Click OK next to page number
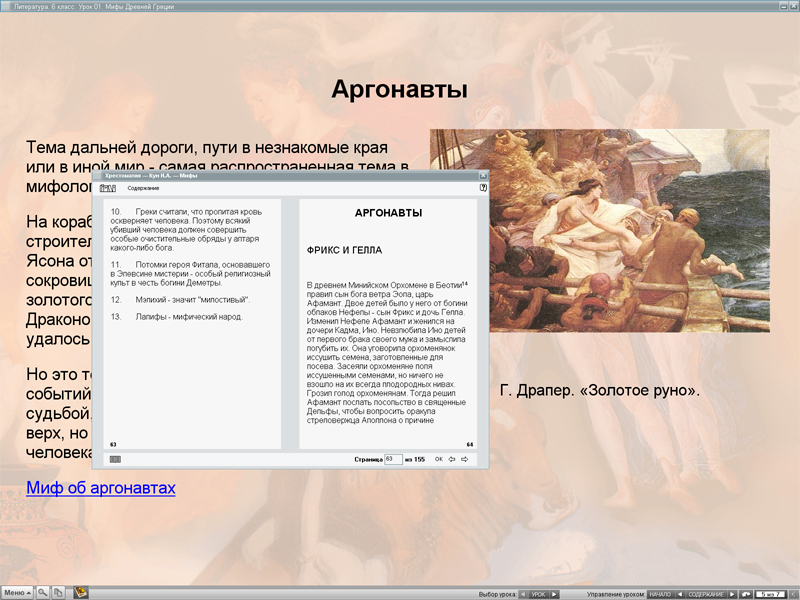 click(439, 459)
